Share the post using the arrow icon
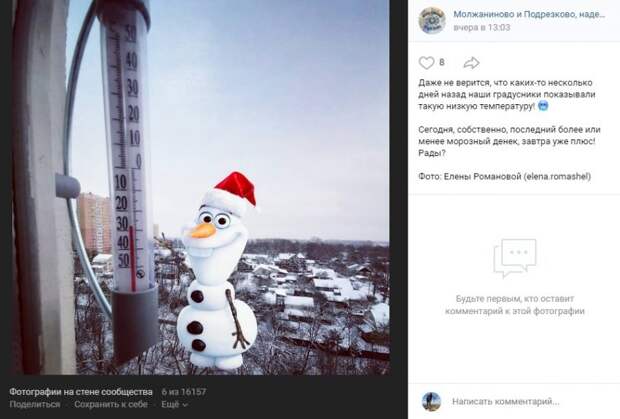The width and height of the screenshot is (620, 419). click(471, 62)
